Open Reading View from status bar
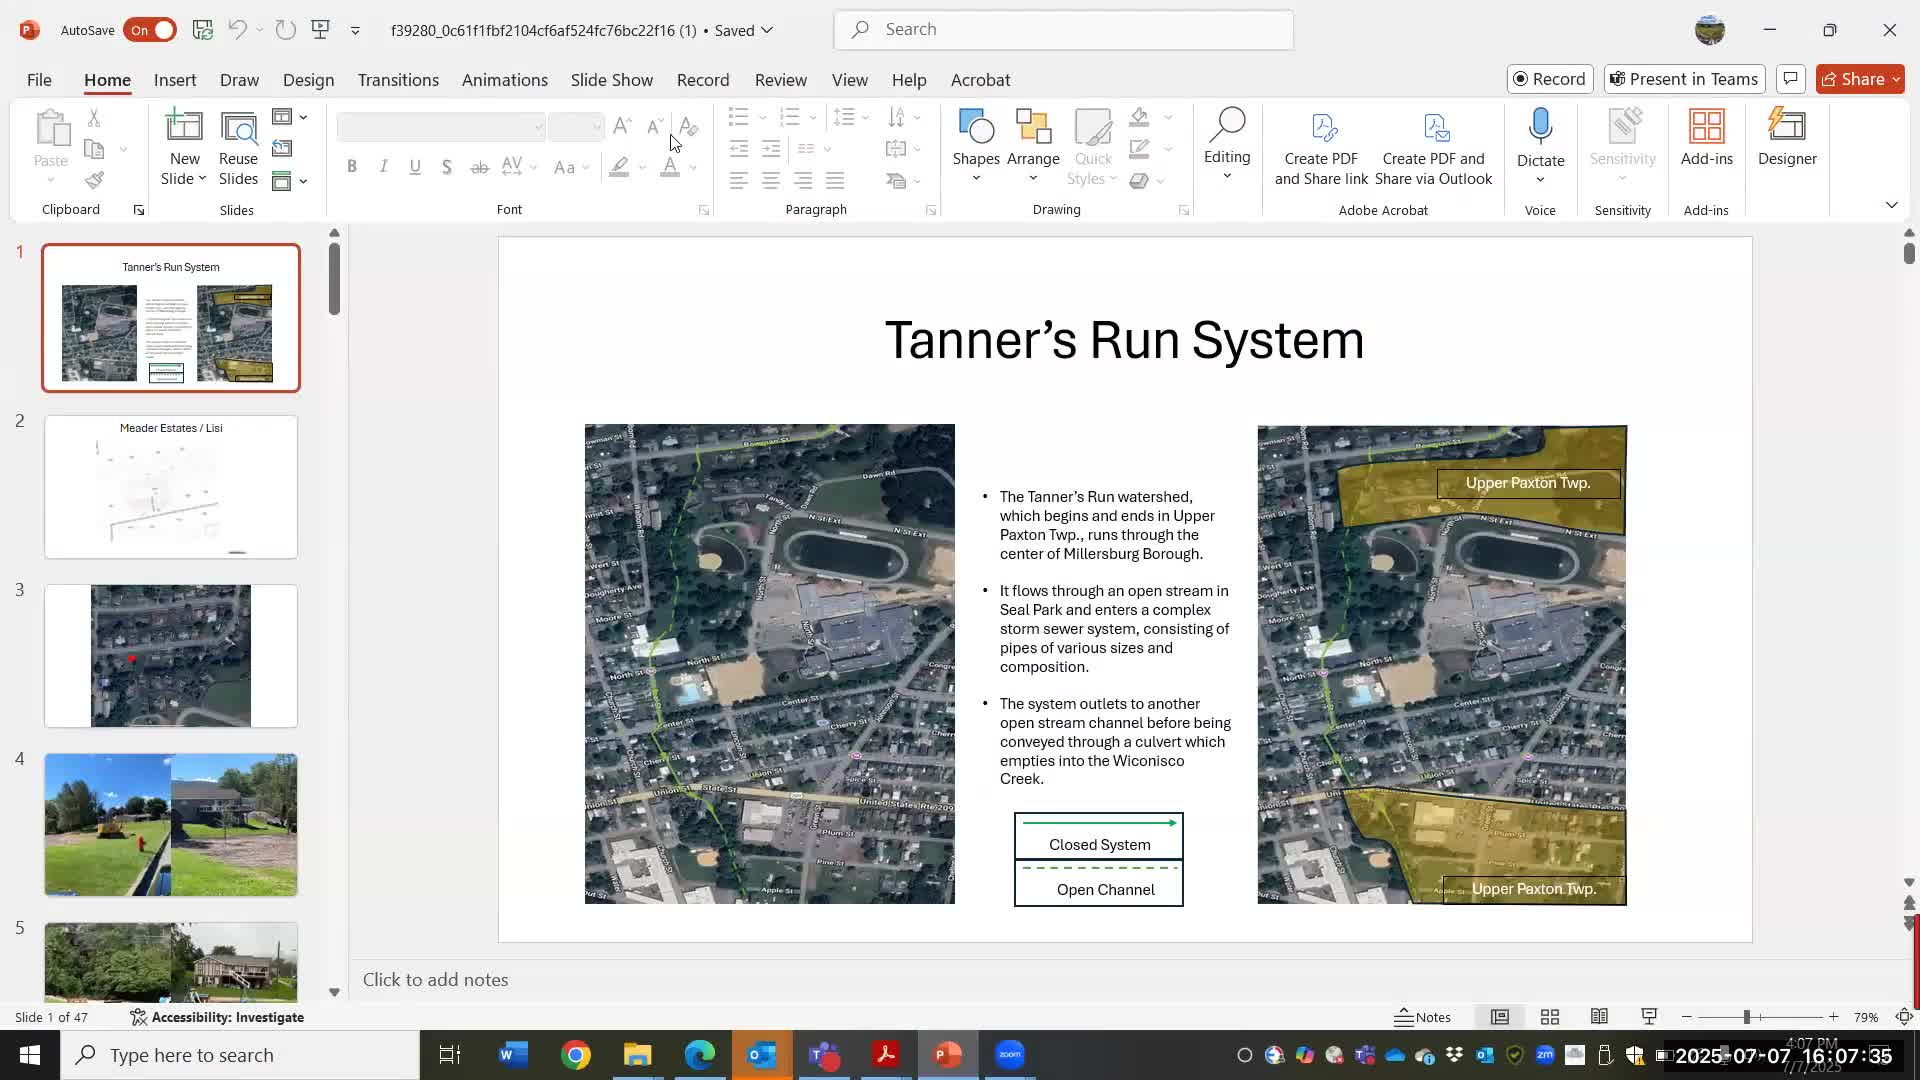1920x1080 pixels. coord(1599,1017)
